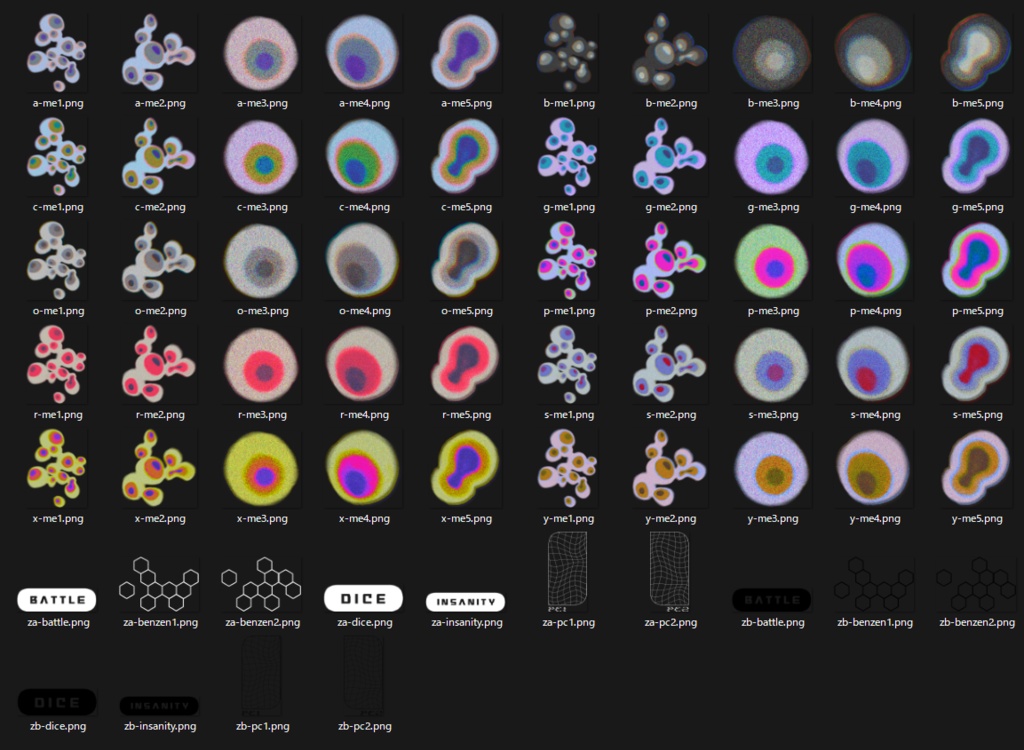The image size is (1024, 750).
Task: Select the p-me5.png thumbnail
Action: coord(977,261)
